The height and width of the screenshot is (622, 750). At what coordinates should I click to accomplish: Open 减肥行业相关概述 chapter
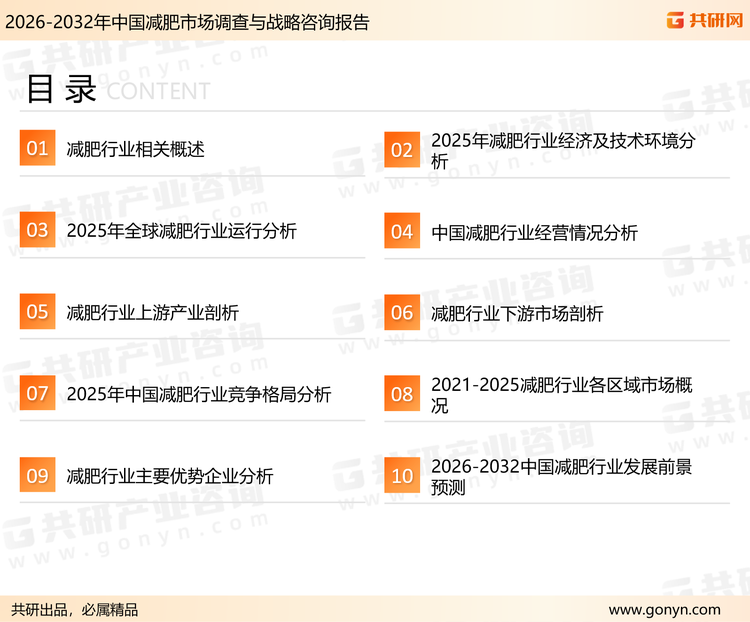point(135,150)
